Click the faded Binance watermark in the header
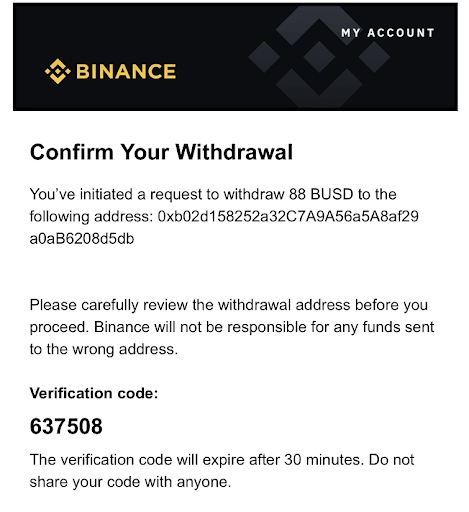The height and width of the screenshot is (512, 469). point(319,57)
